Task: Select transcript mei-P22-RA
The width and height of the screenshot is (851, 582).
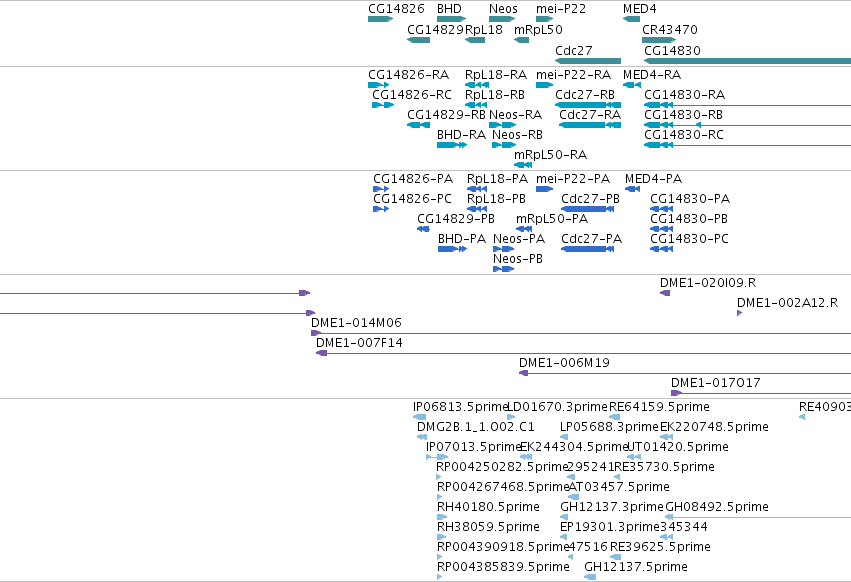Action: 544,85
